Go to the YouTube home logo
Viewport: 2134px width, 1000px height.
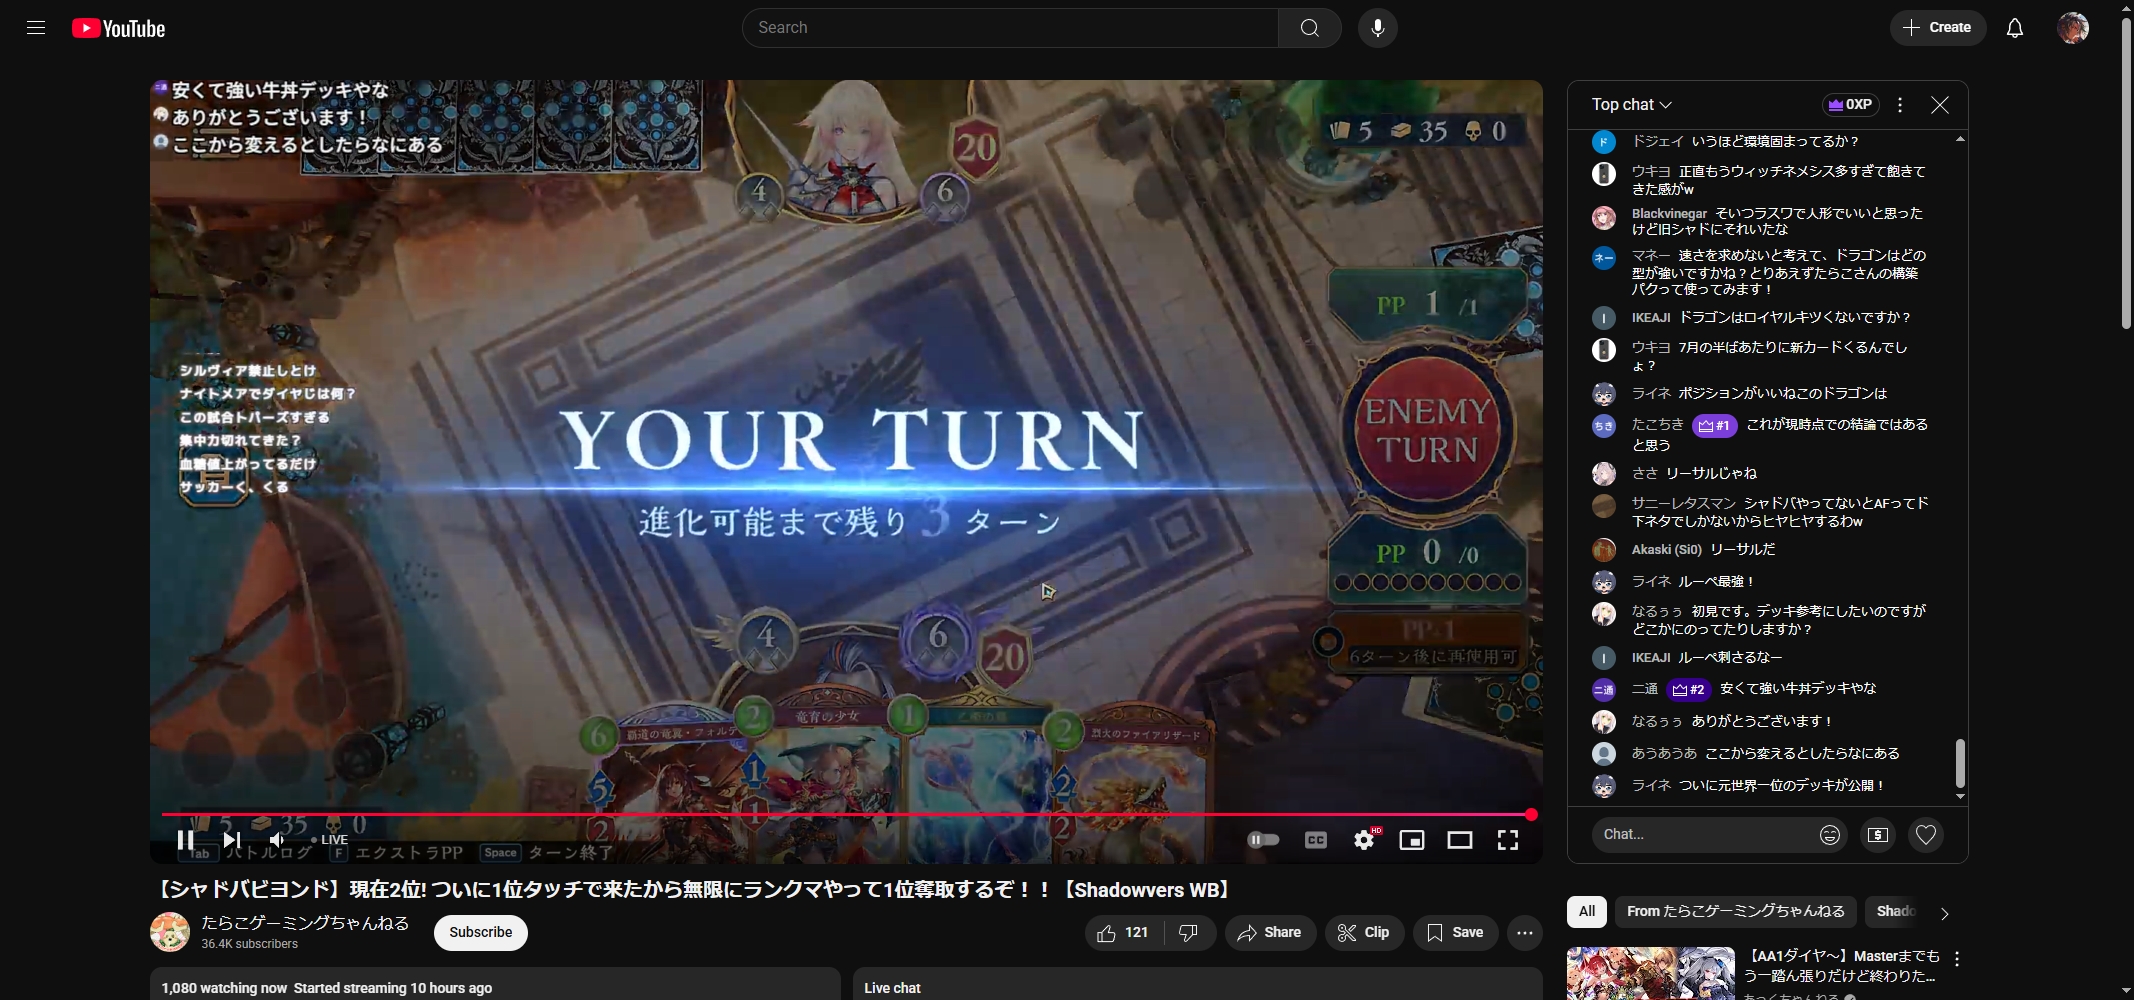(x=118, y=28)
